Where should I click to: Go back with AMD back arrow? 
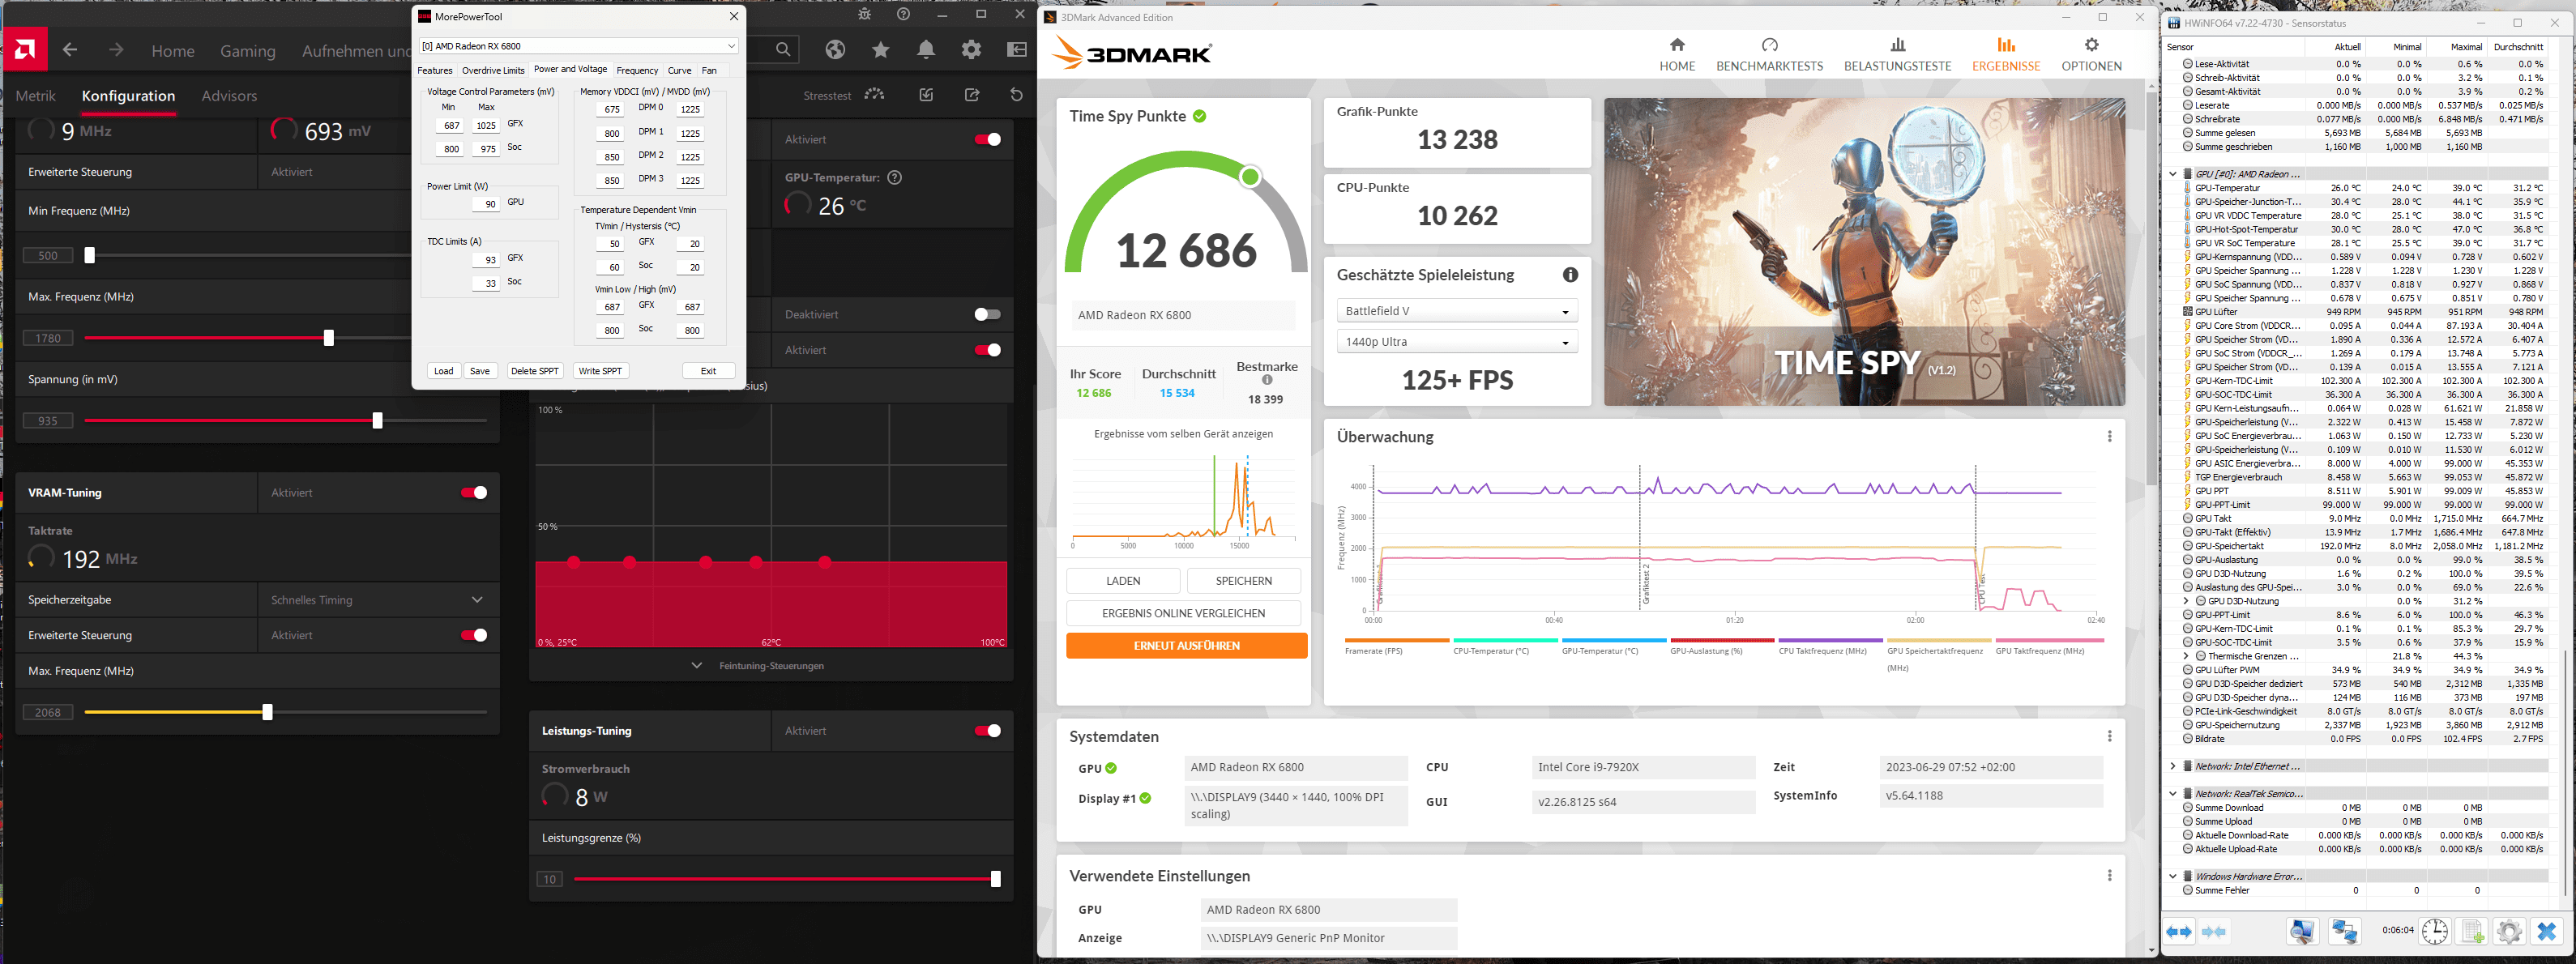[x=70, y=50]
